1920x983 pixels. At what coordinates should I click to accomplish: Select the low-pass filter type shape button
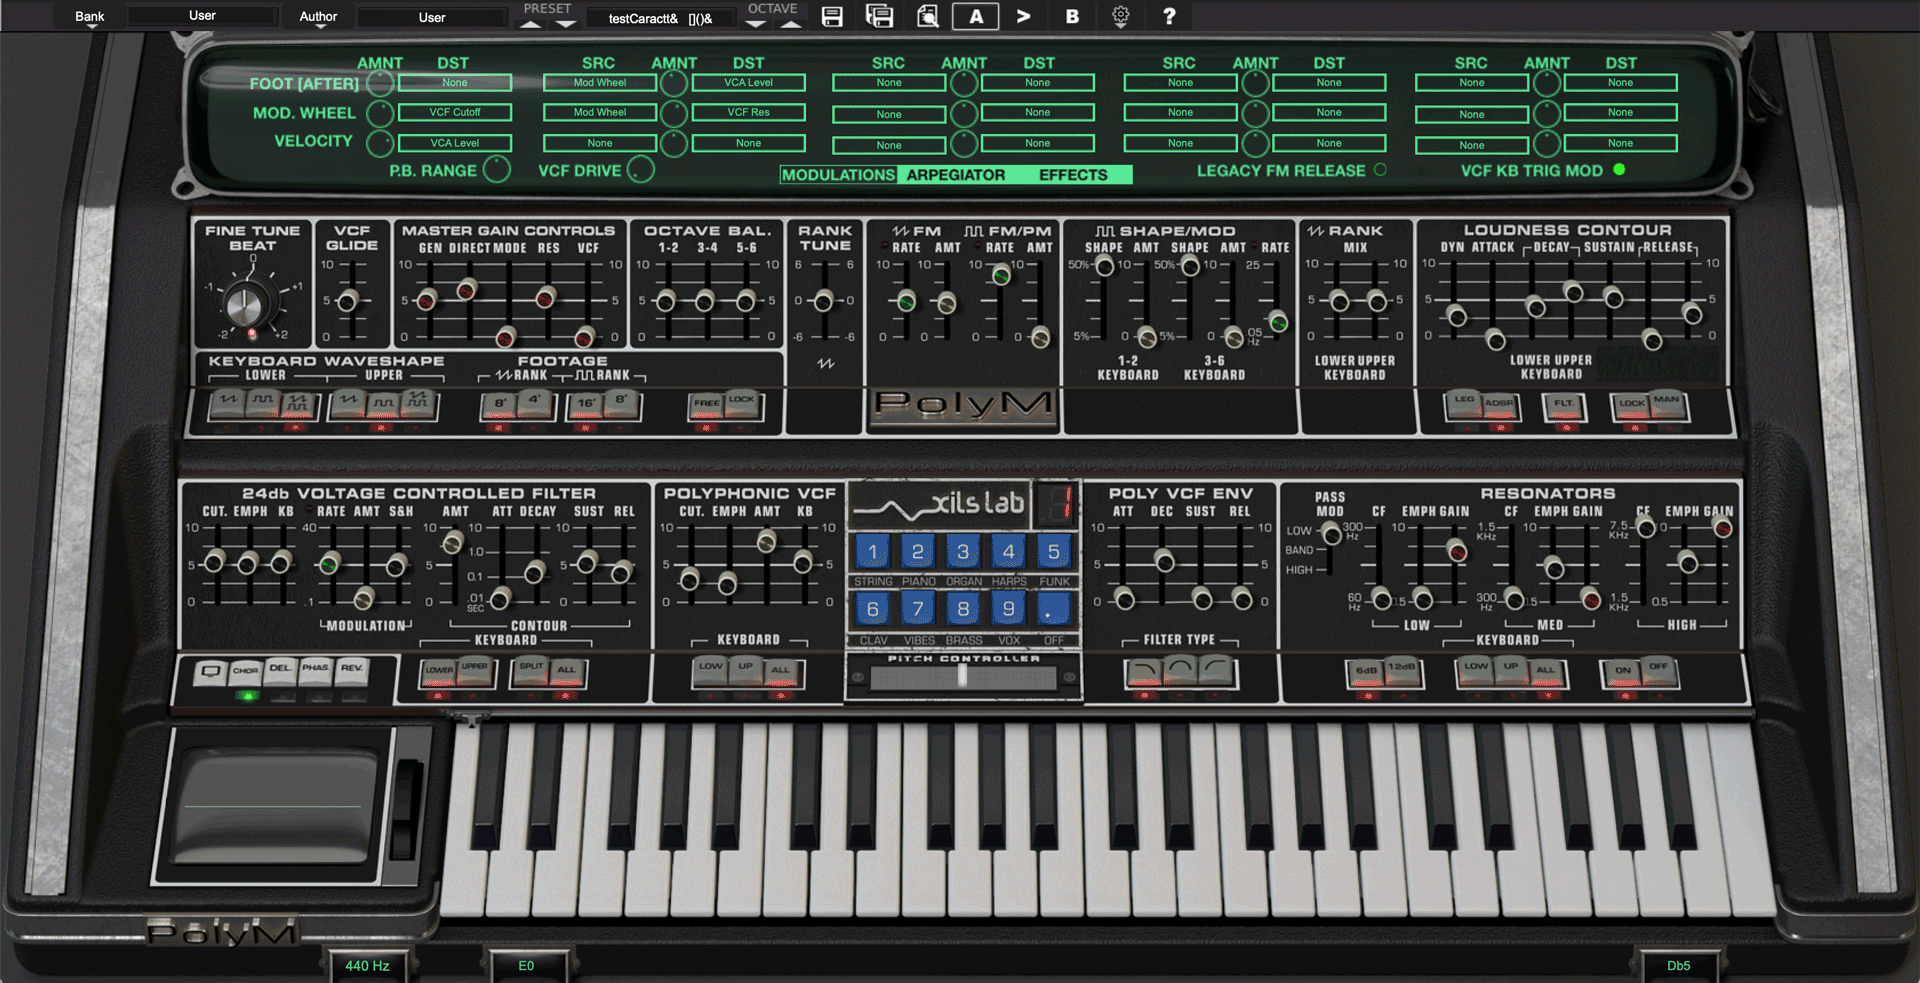tap(1144, 671)
